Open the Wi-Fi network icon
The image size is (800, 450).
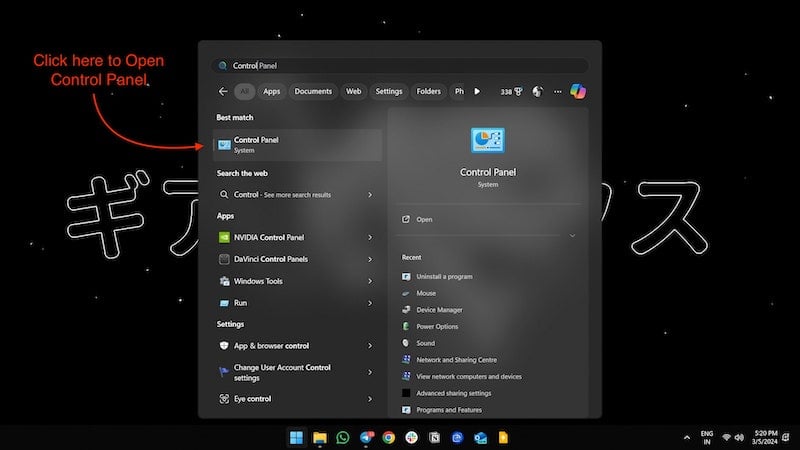click(726, 438)
